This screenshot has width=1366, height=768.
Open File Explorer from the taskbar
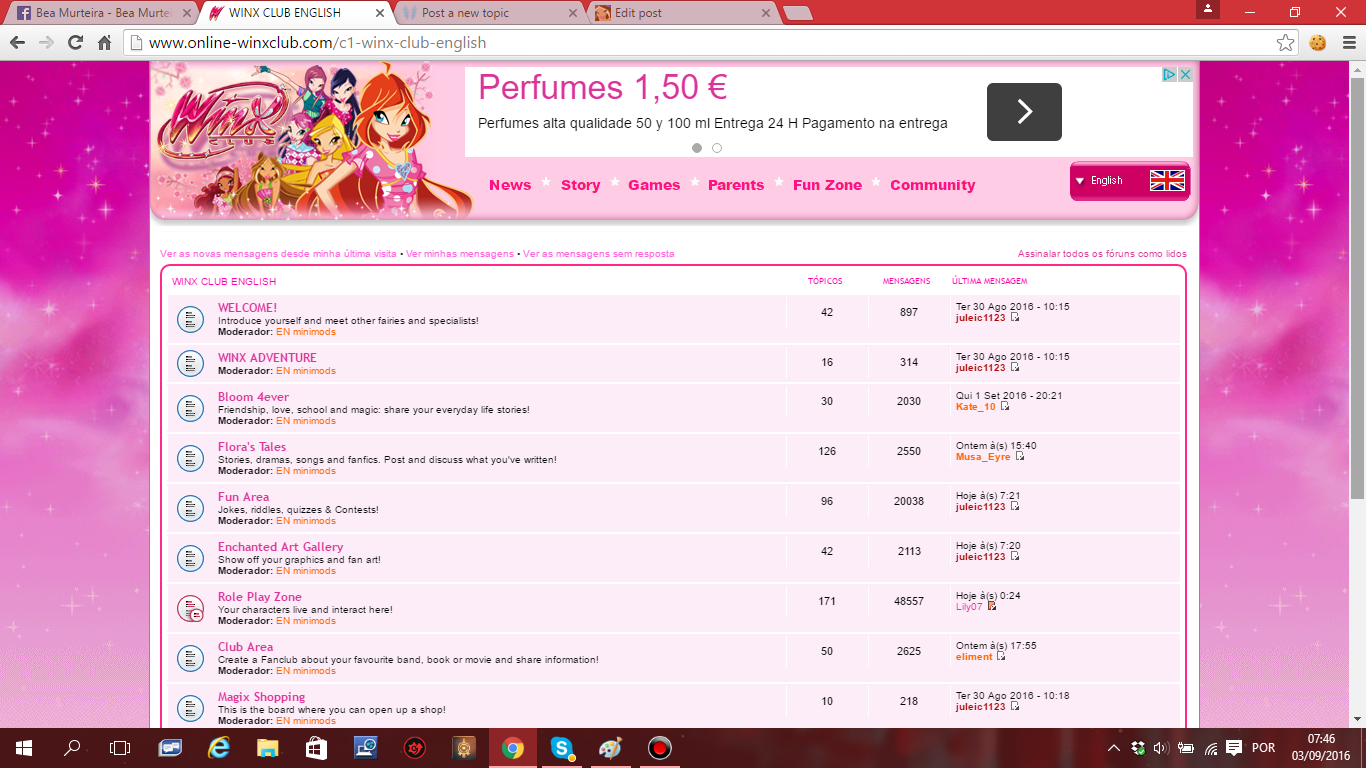(x=267, y=748)
